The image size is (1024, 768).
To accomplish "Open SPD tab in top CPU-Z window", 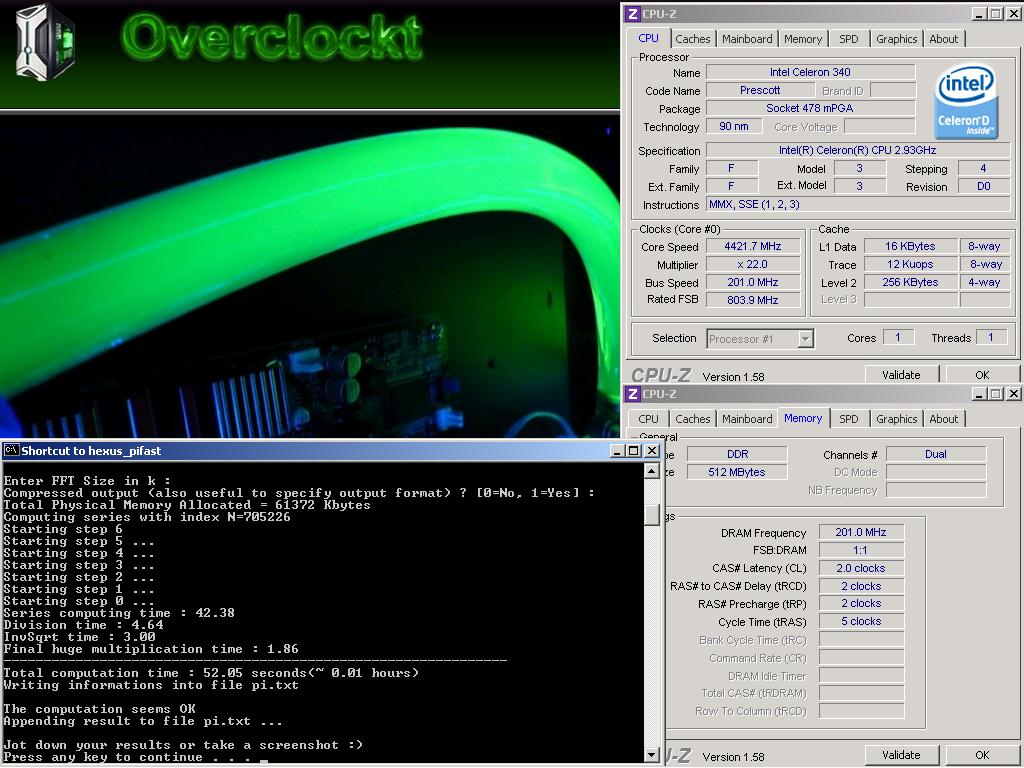I will 848,39.
